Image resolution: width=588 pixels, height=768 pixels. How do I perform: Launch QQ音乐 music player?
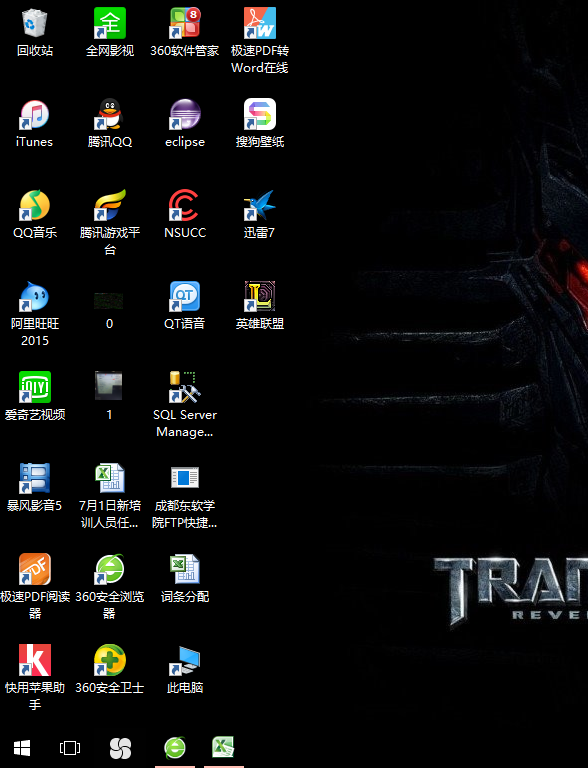click(x=34, y=205)
